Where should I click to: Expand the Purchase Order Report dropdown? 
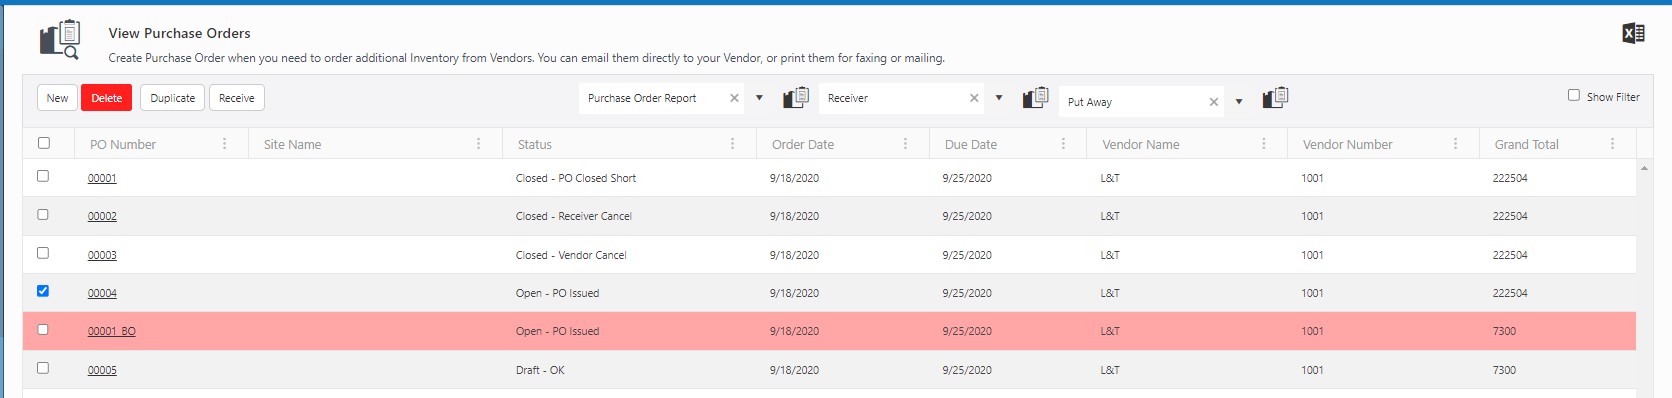click(759, 98)
